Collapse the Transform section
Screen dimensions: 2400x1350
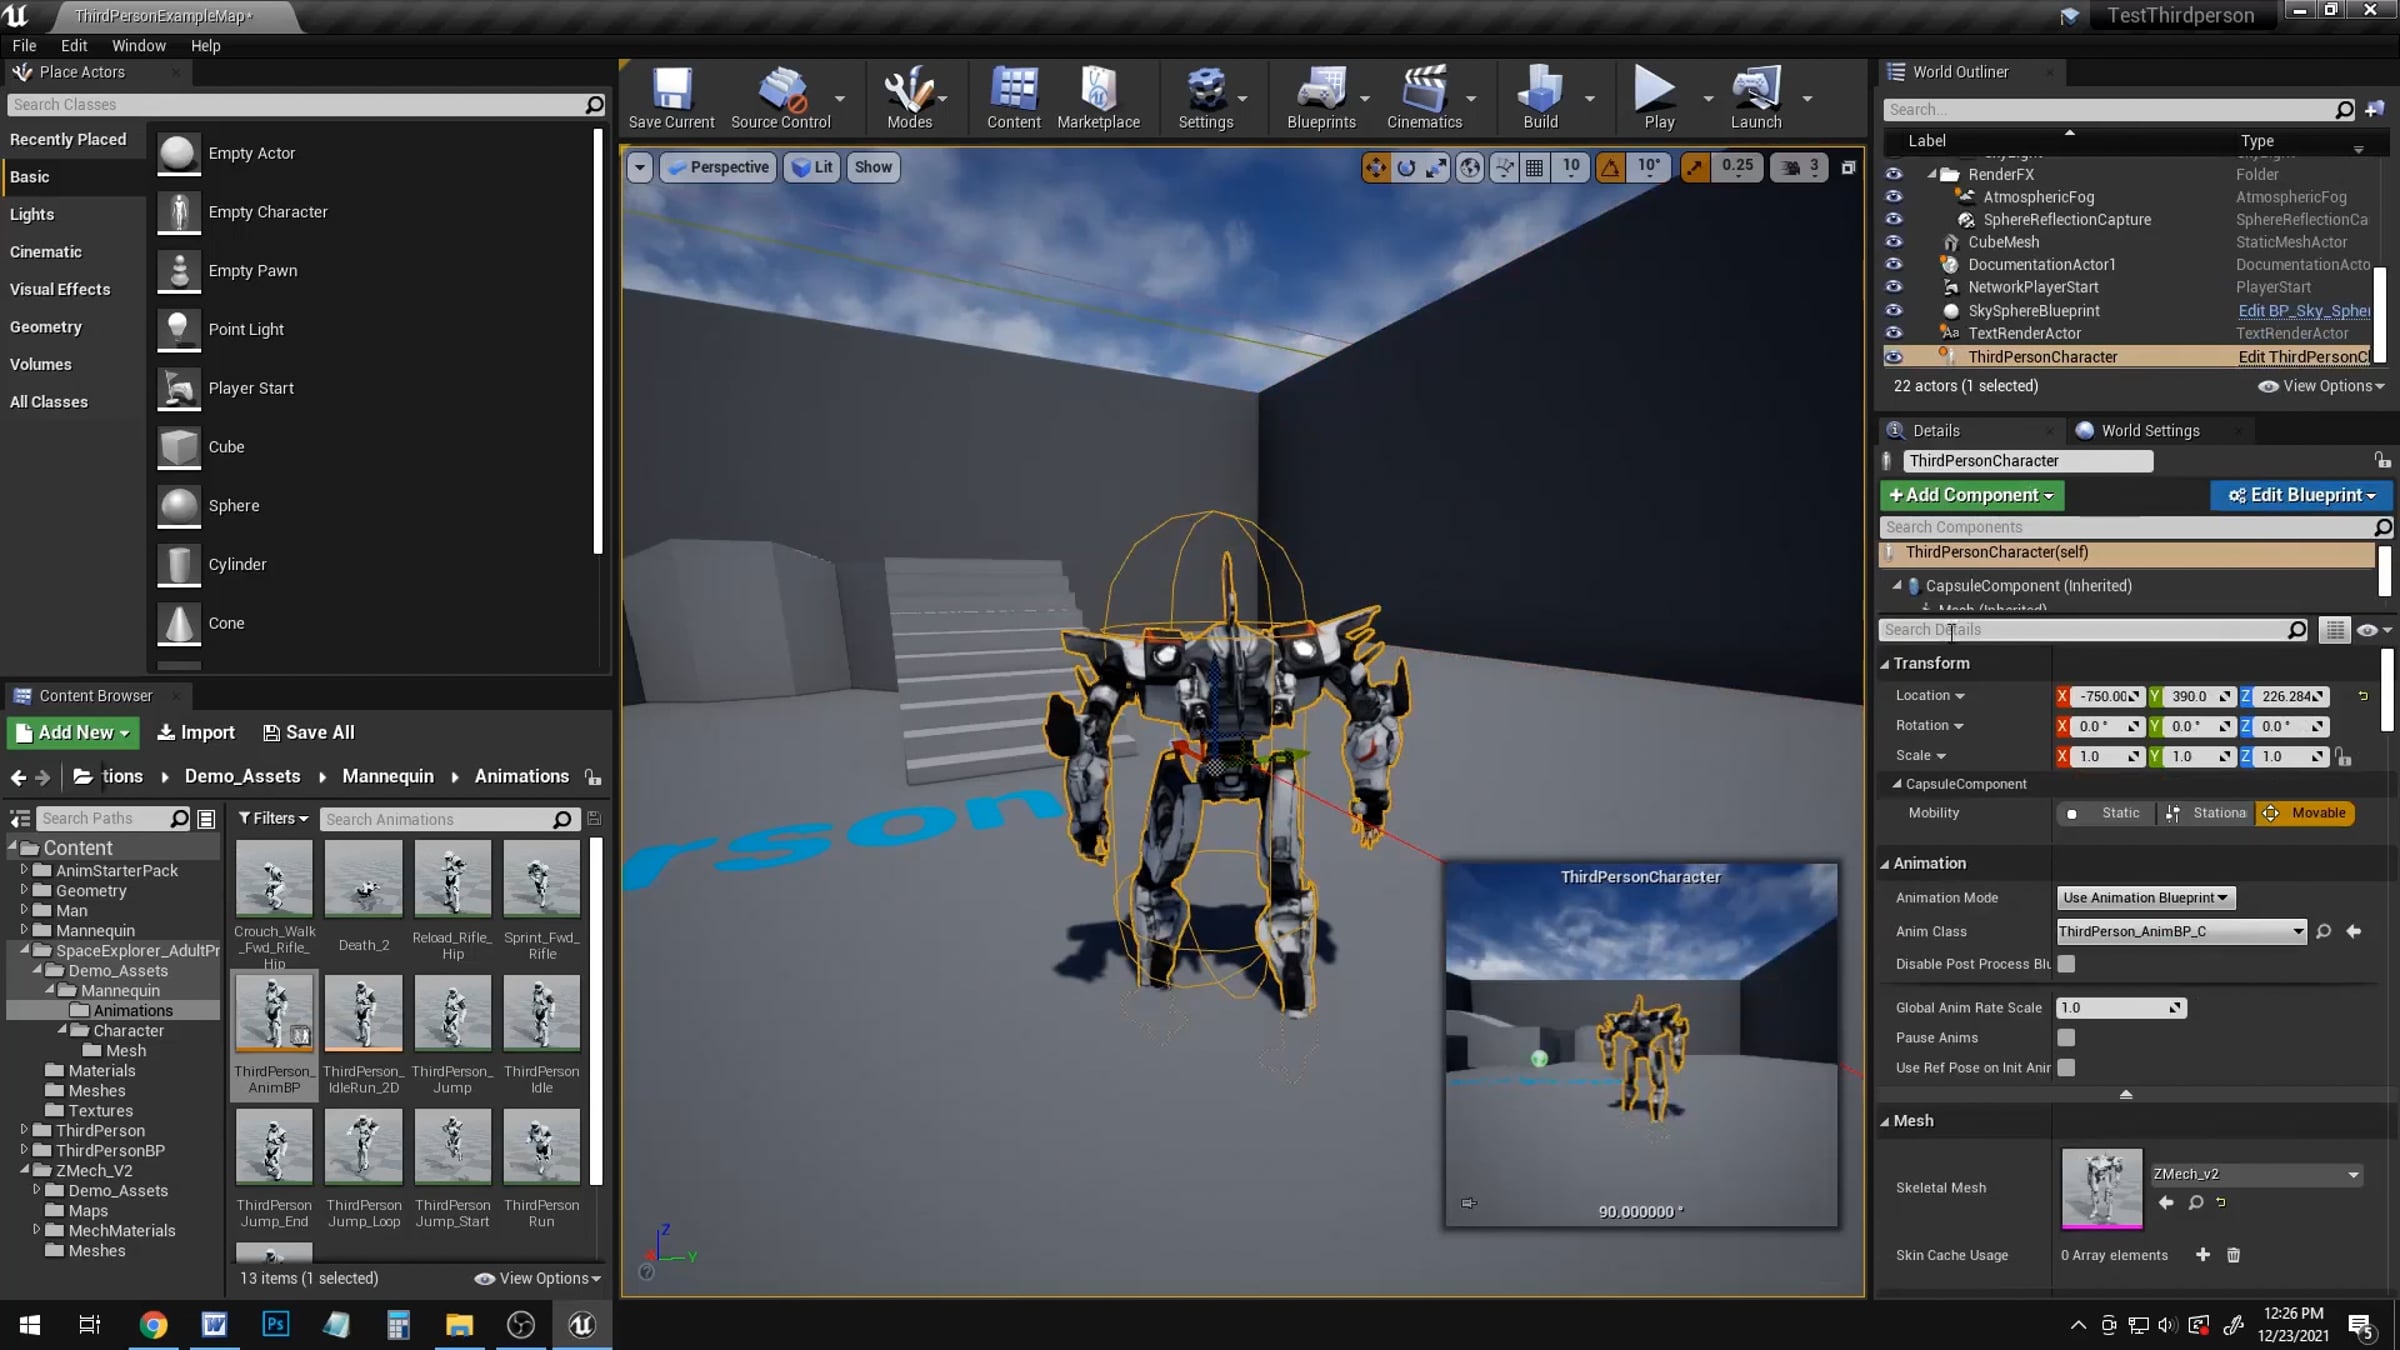(1885, 664)
